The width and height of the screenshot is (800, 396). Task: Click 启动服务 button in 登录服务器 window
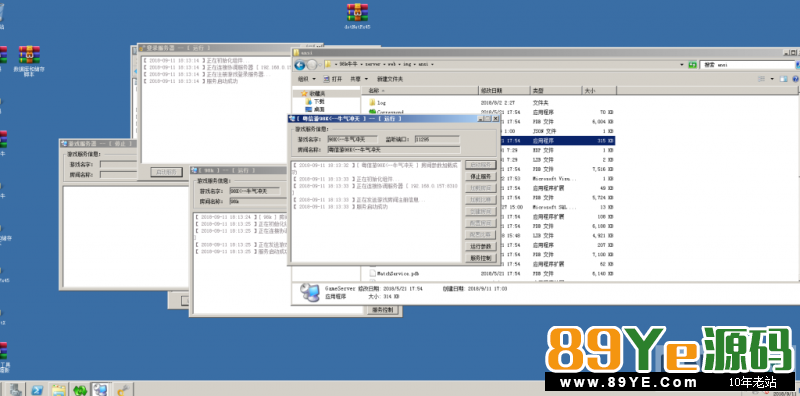[x=166, y=172]
